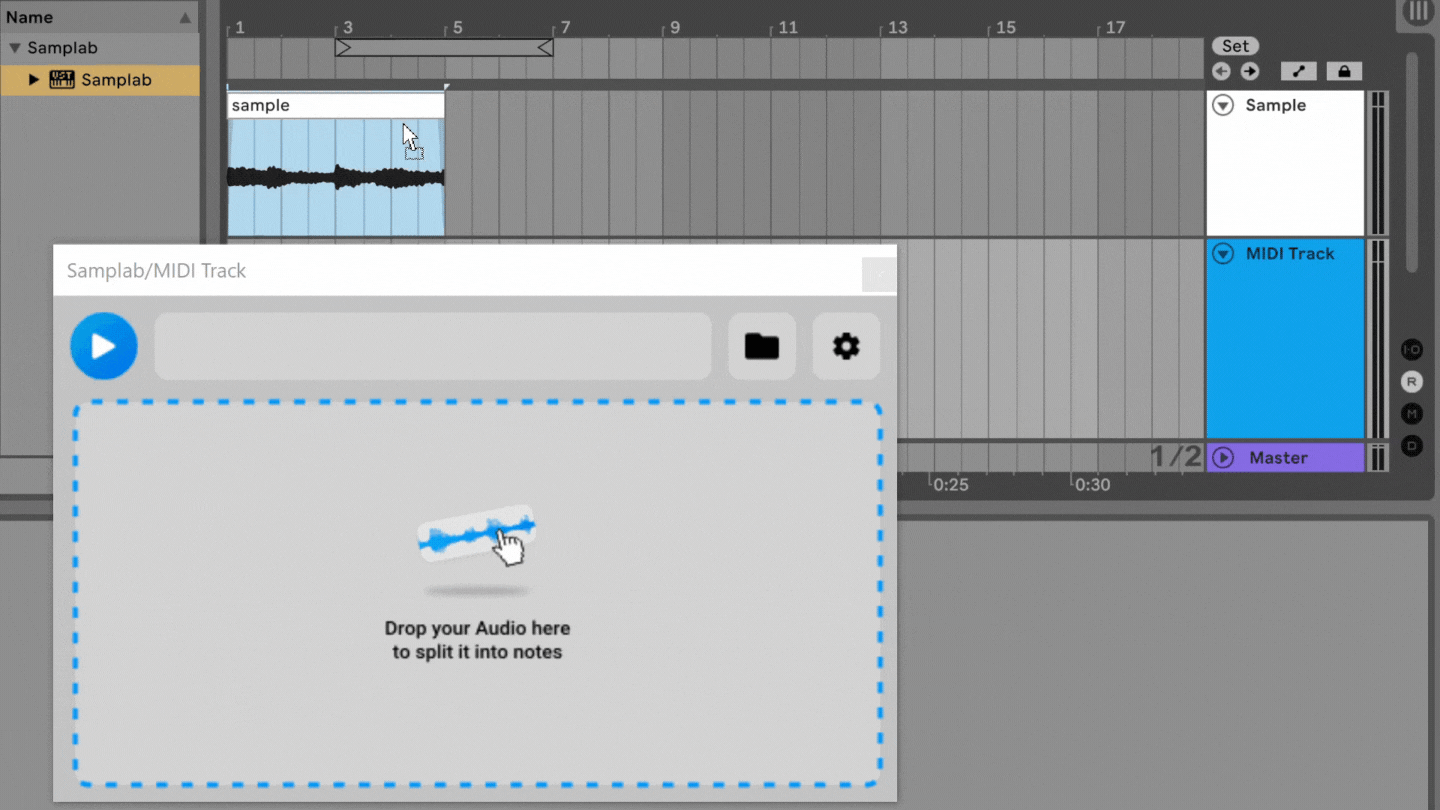Click bar 17 in the arrangement ruler

pyautogui.click(x=1115, y=28)
